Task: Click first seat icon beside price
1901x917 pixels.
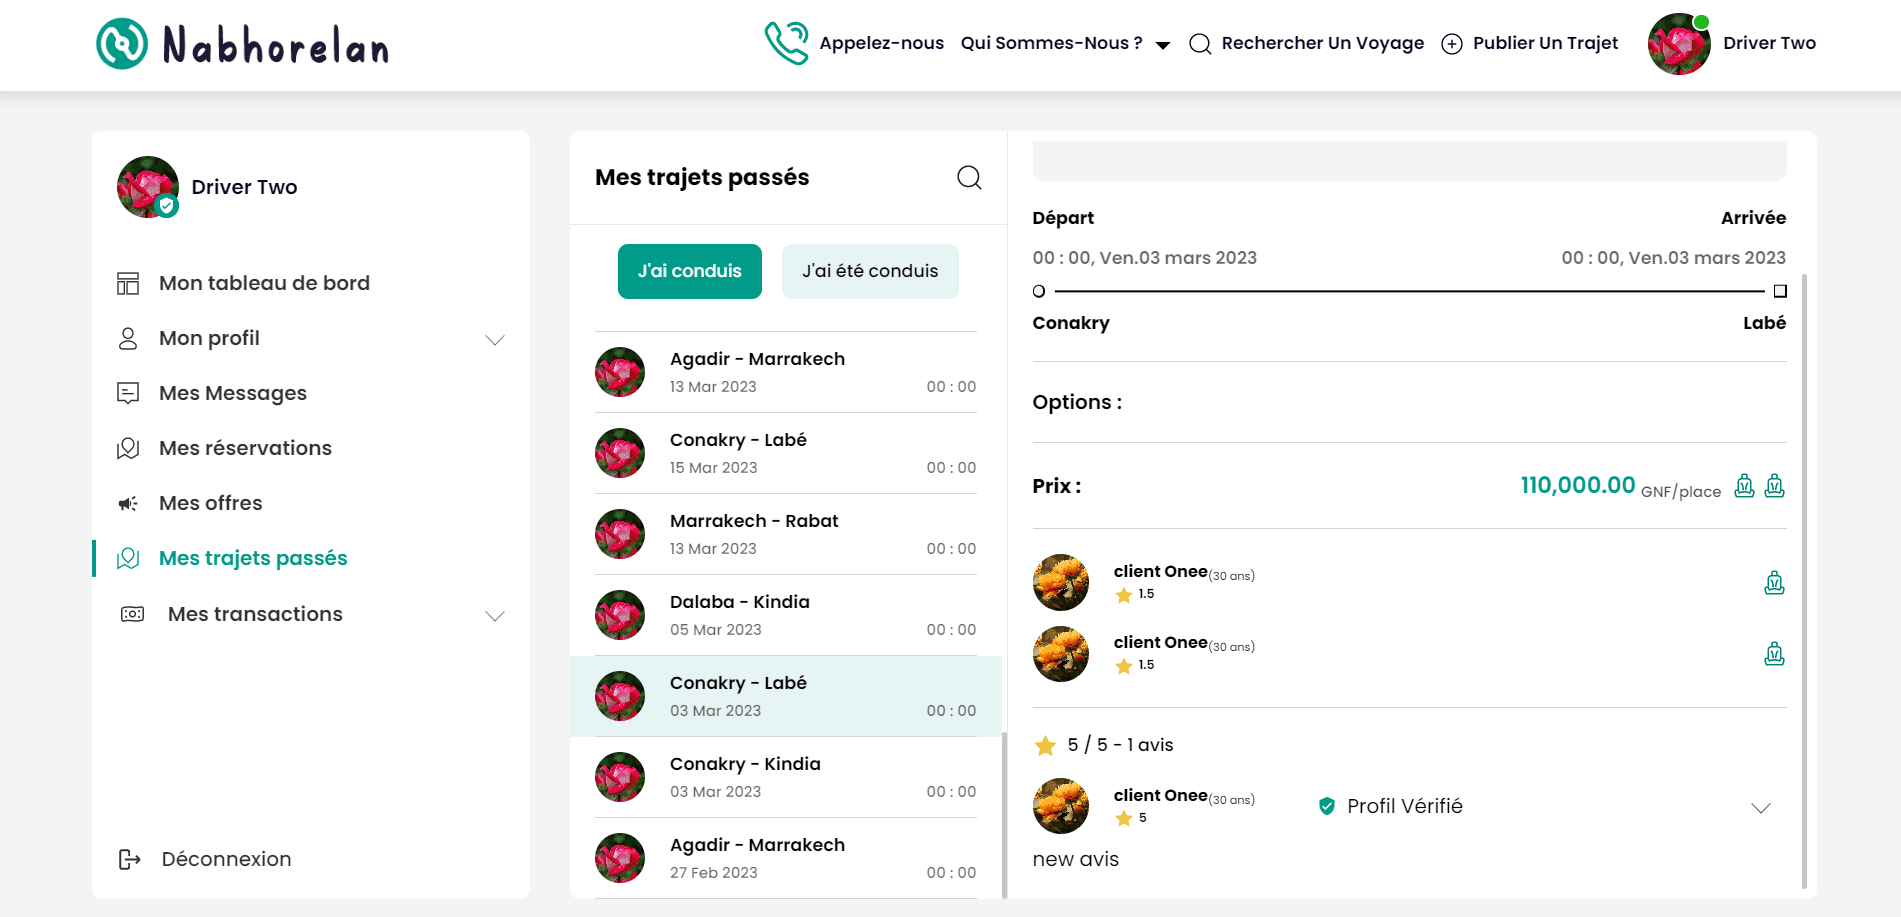Action: (1744, 486)
